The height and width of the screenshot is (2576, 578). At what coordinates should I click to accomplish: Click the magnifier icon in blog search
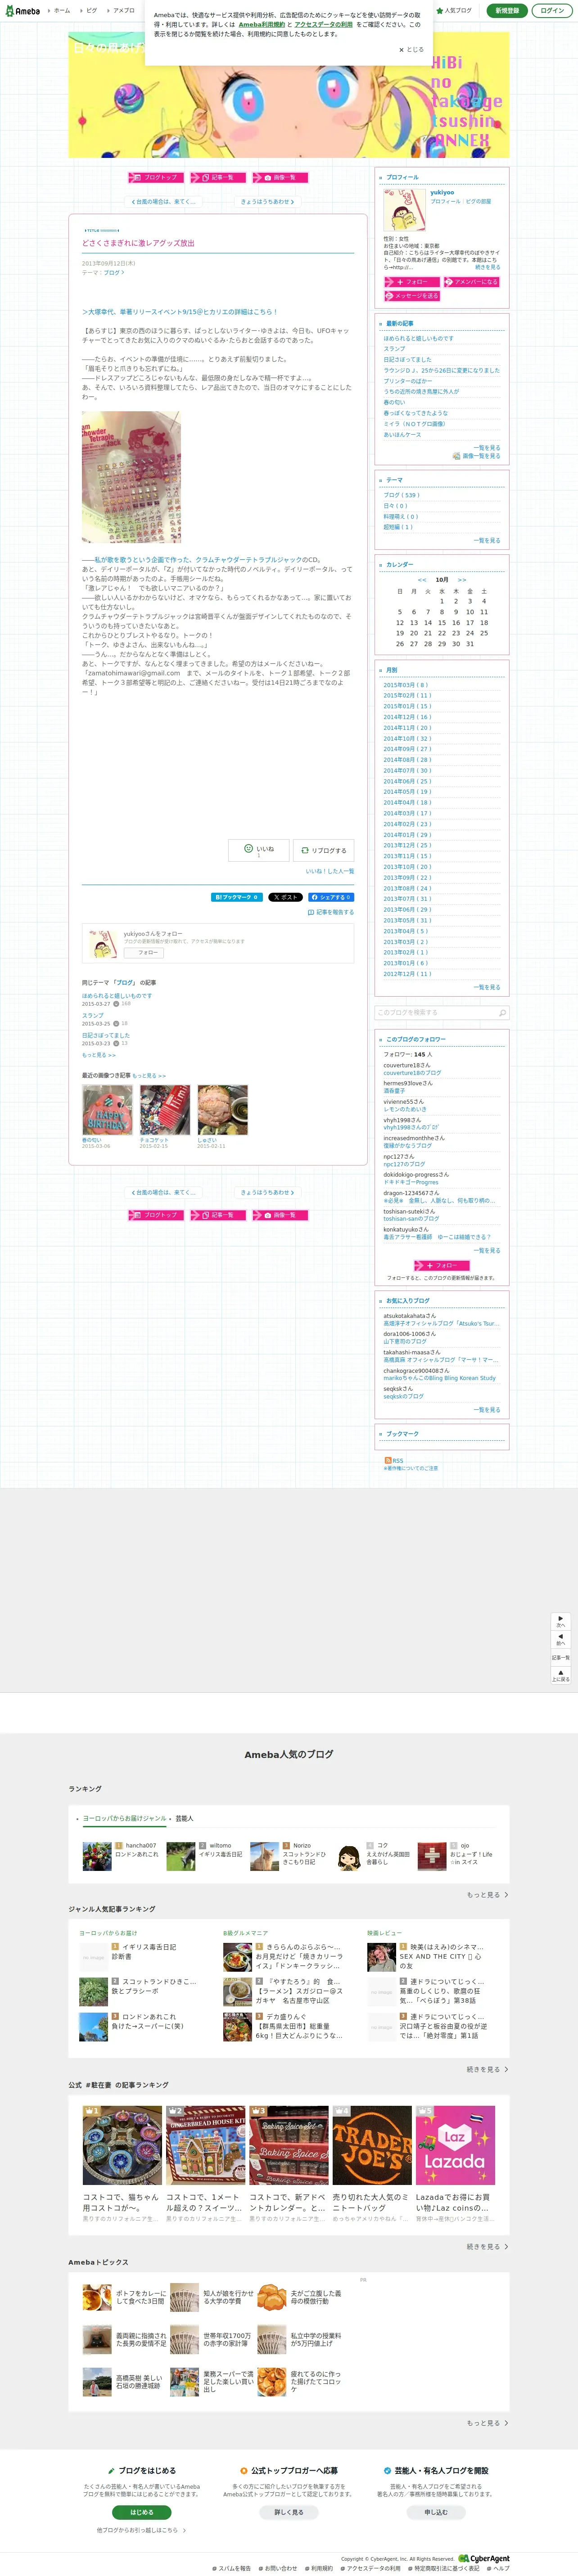[x=502, y=1013]
